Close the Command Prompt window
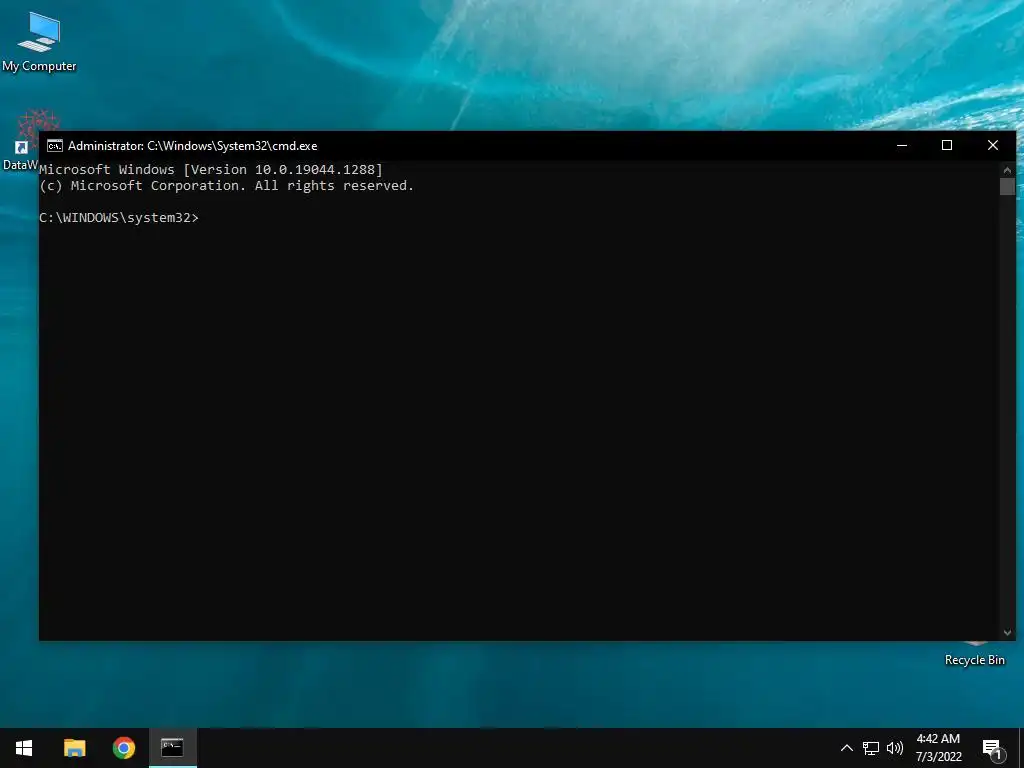 pyautogui.click(x=993, y=146)
